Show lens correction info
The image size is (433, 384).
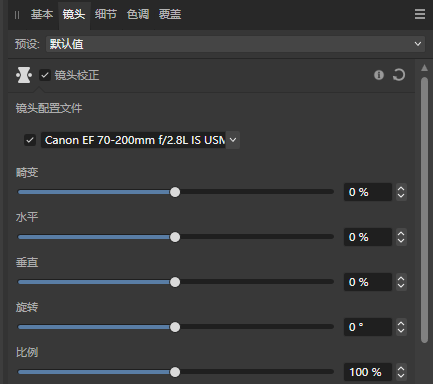pyautogui.click(x=379, y=75)
